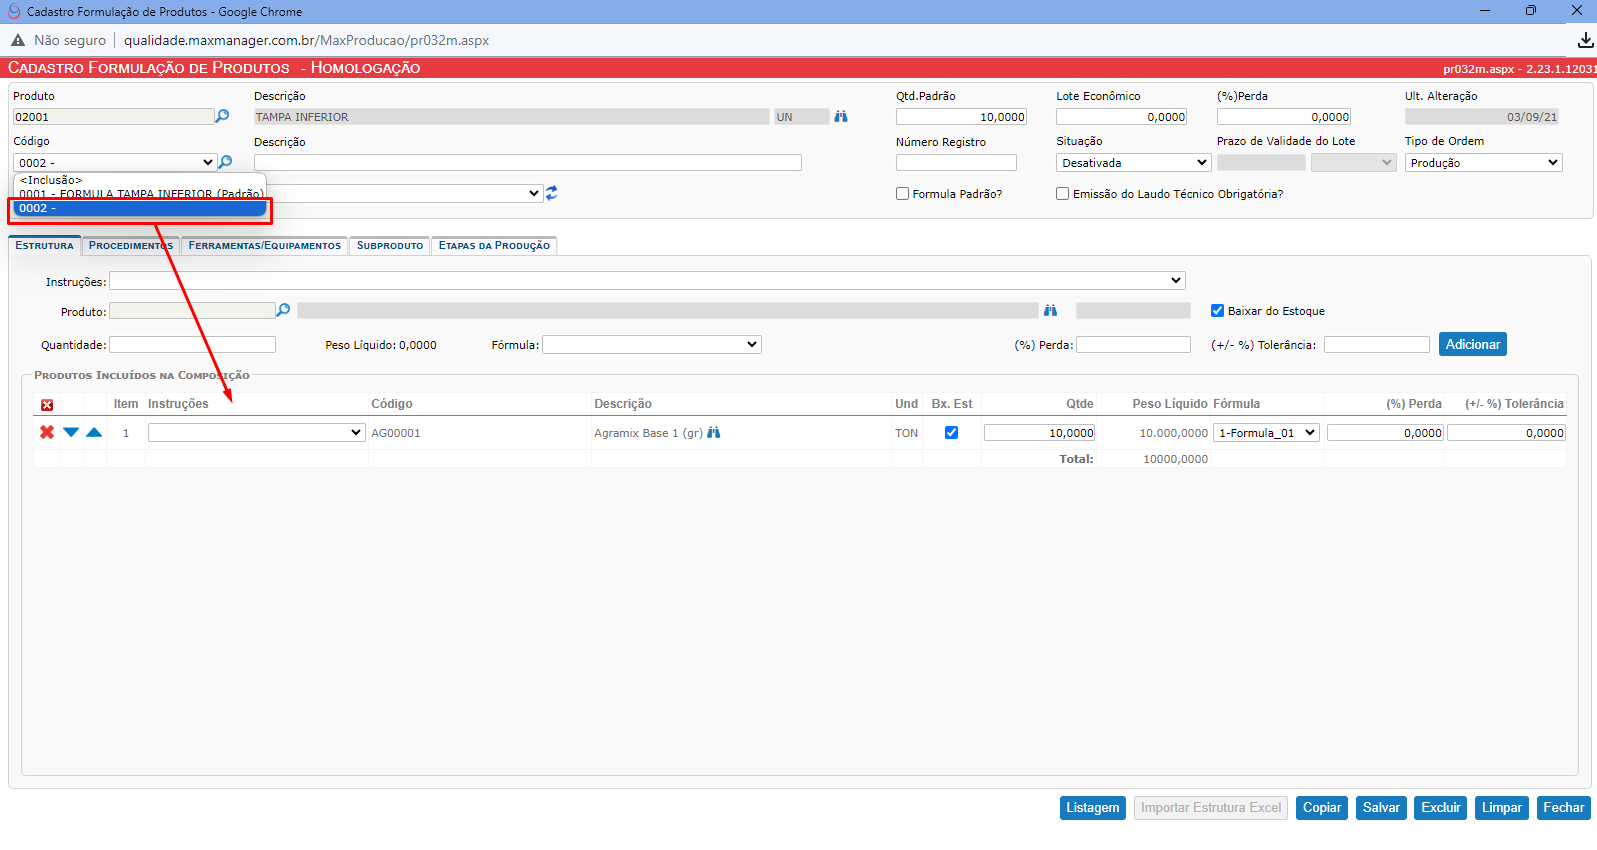
Task: Toggle Formula Padrão checkbox
Action: coord(903,194)
